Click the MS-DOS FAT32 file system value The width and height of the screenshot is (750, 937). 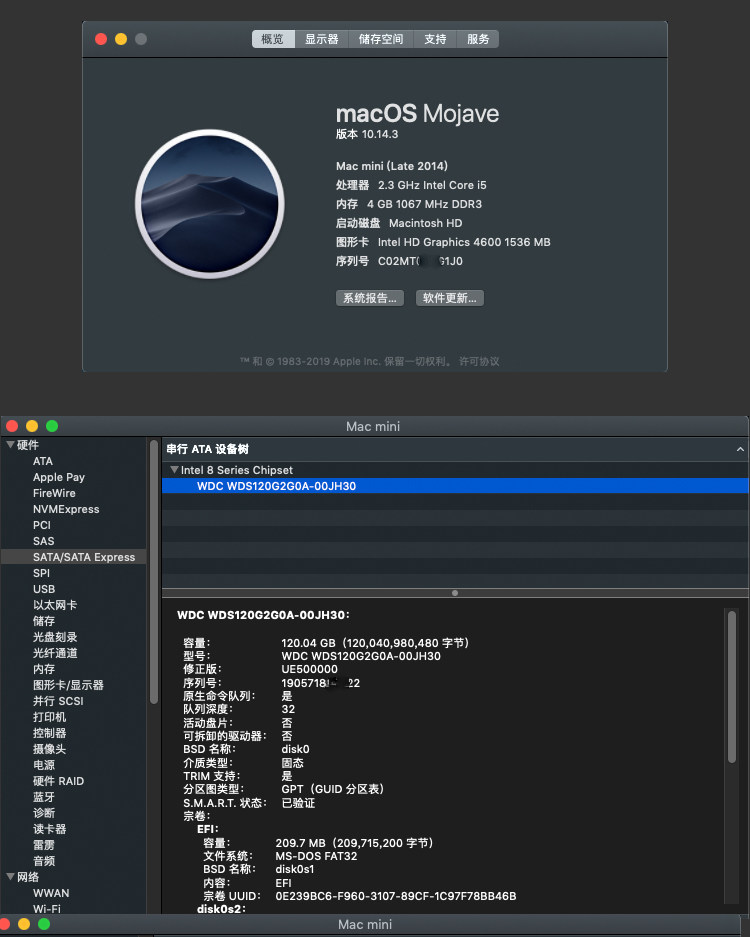[316, 856]
